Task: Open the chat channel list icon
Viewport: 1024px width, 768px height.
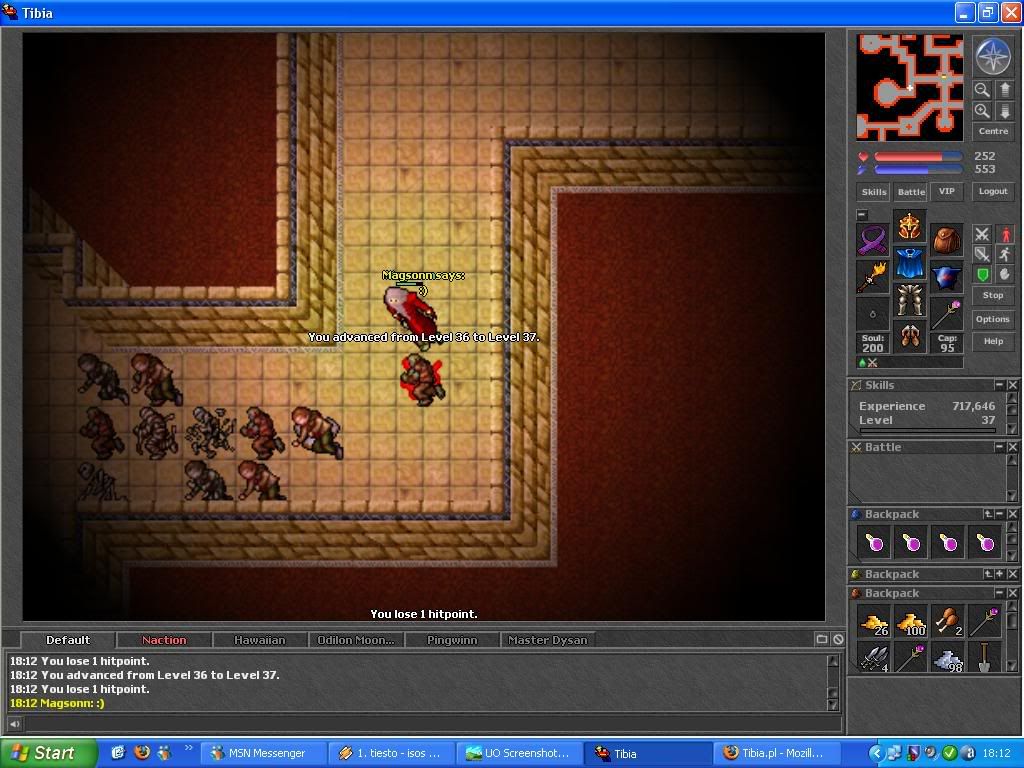Action: 822,639
